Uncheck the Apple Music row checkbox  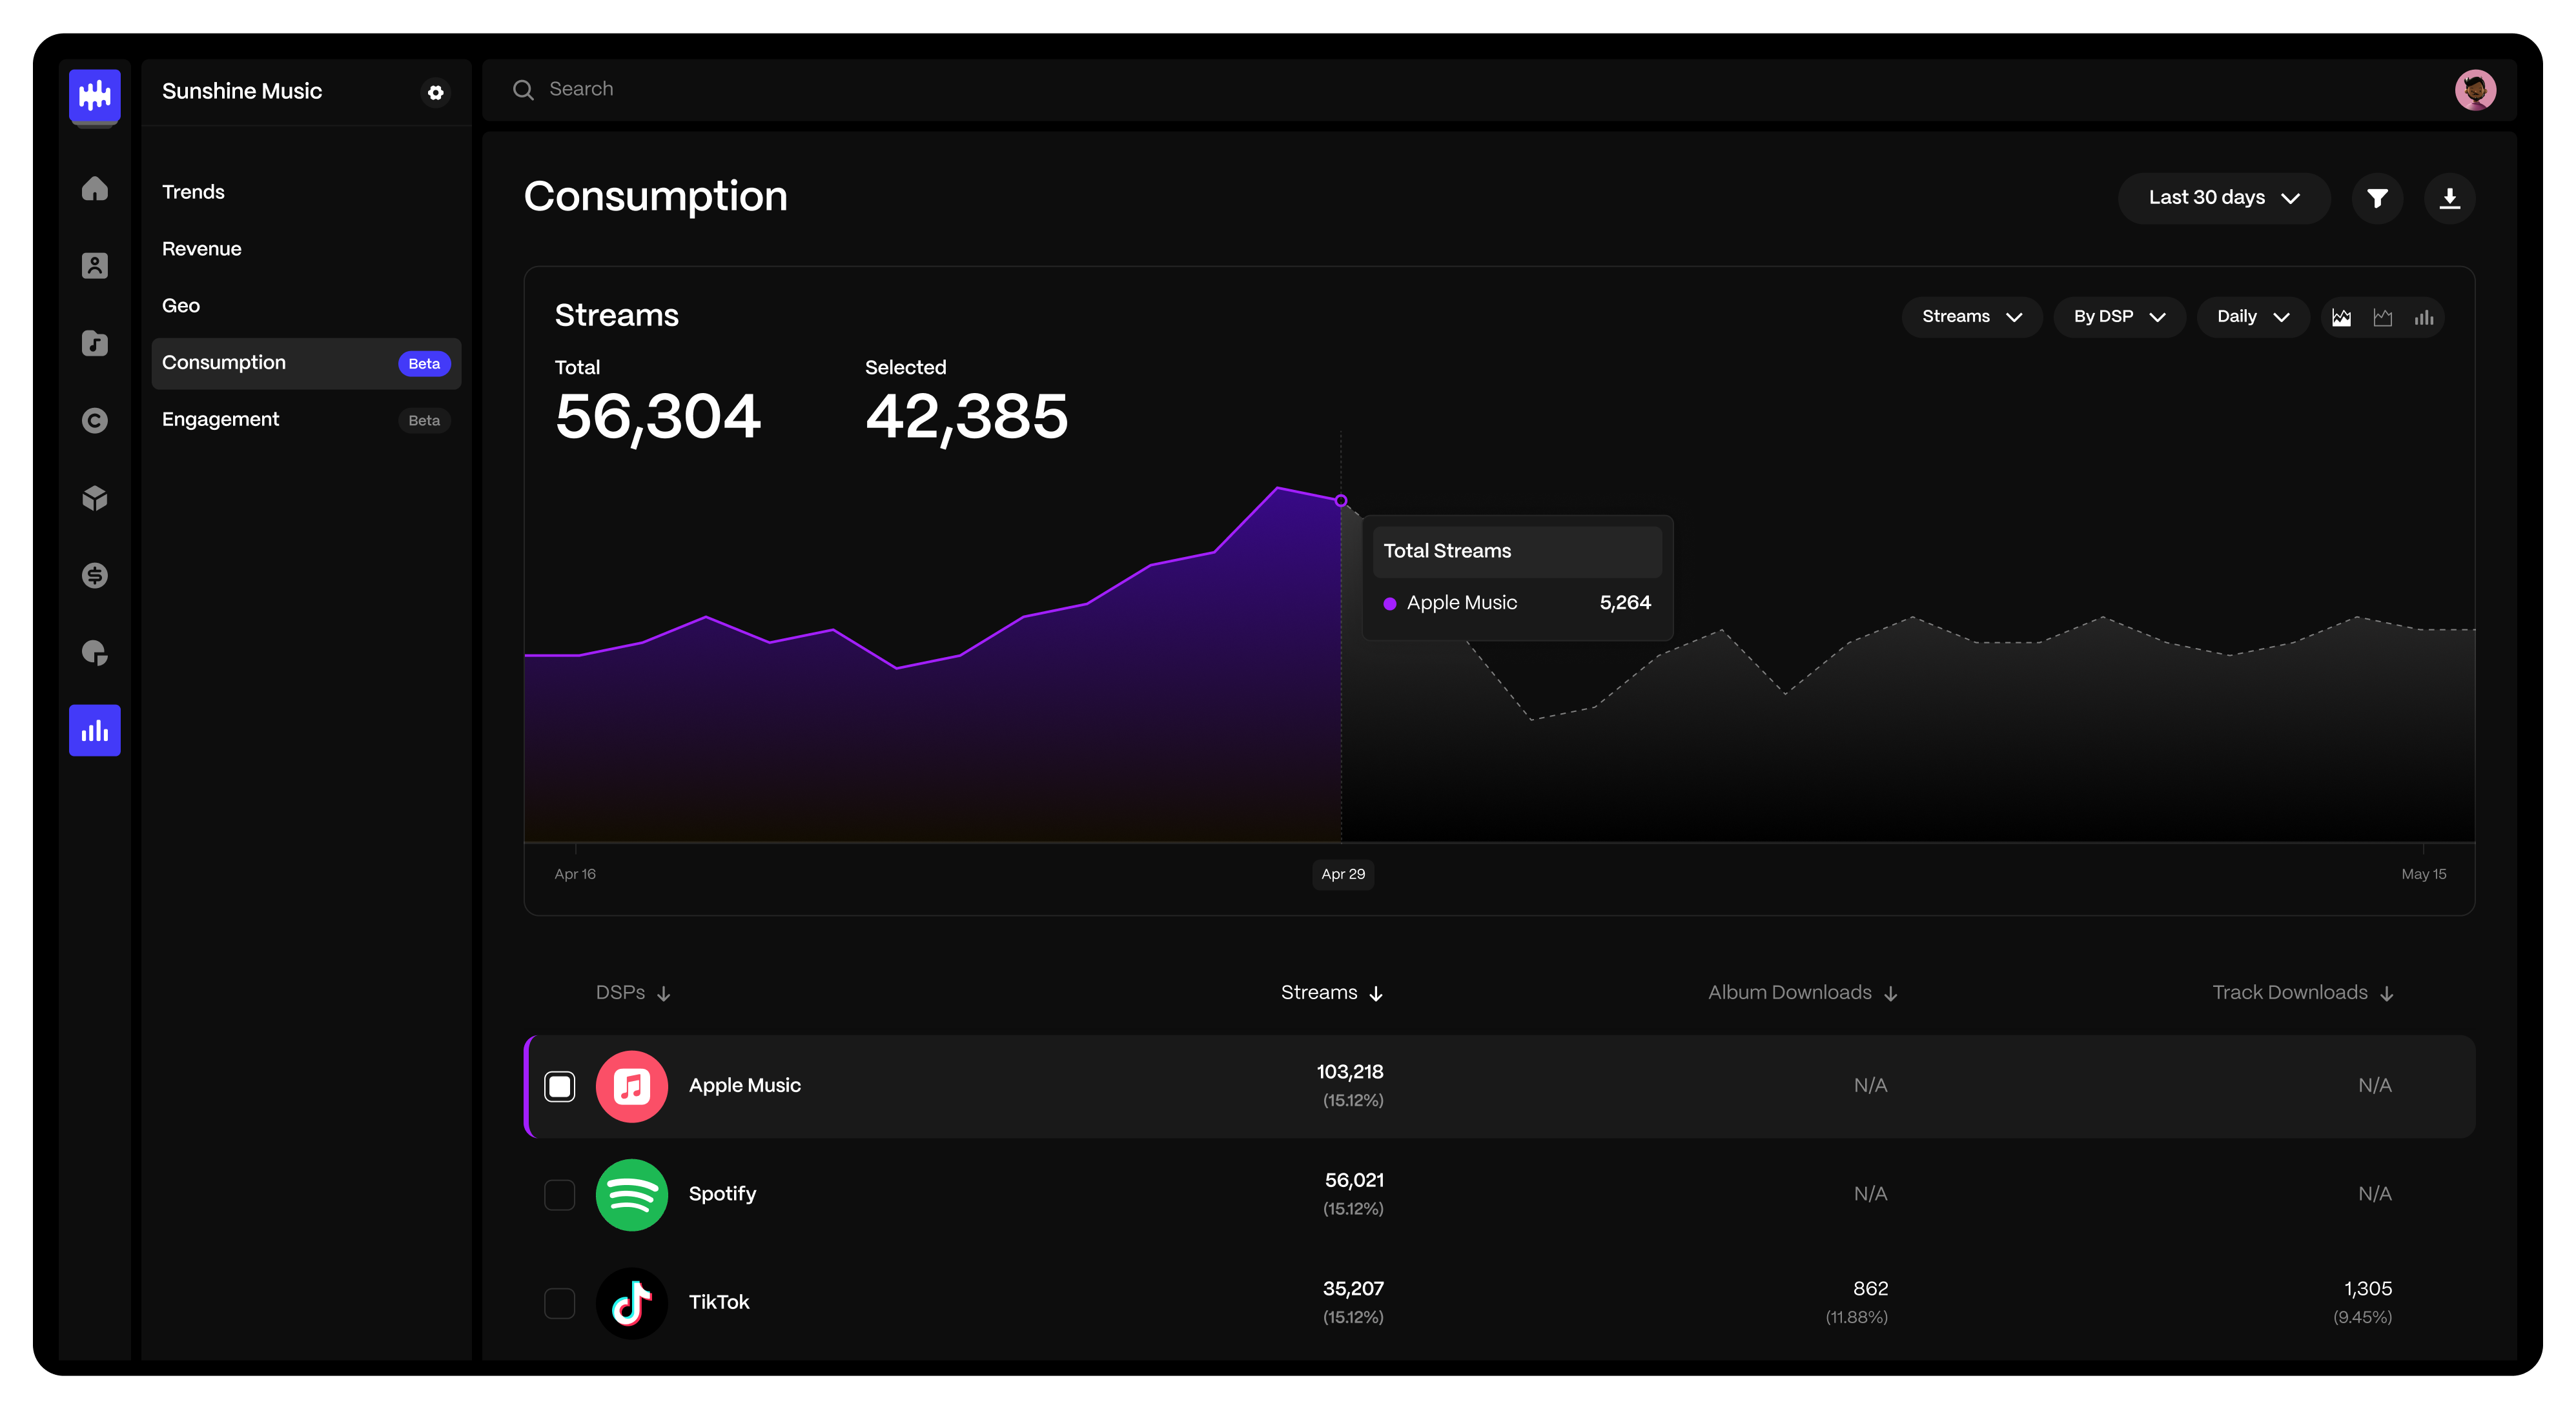pyautogui.click(x=561, y=1086)
